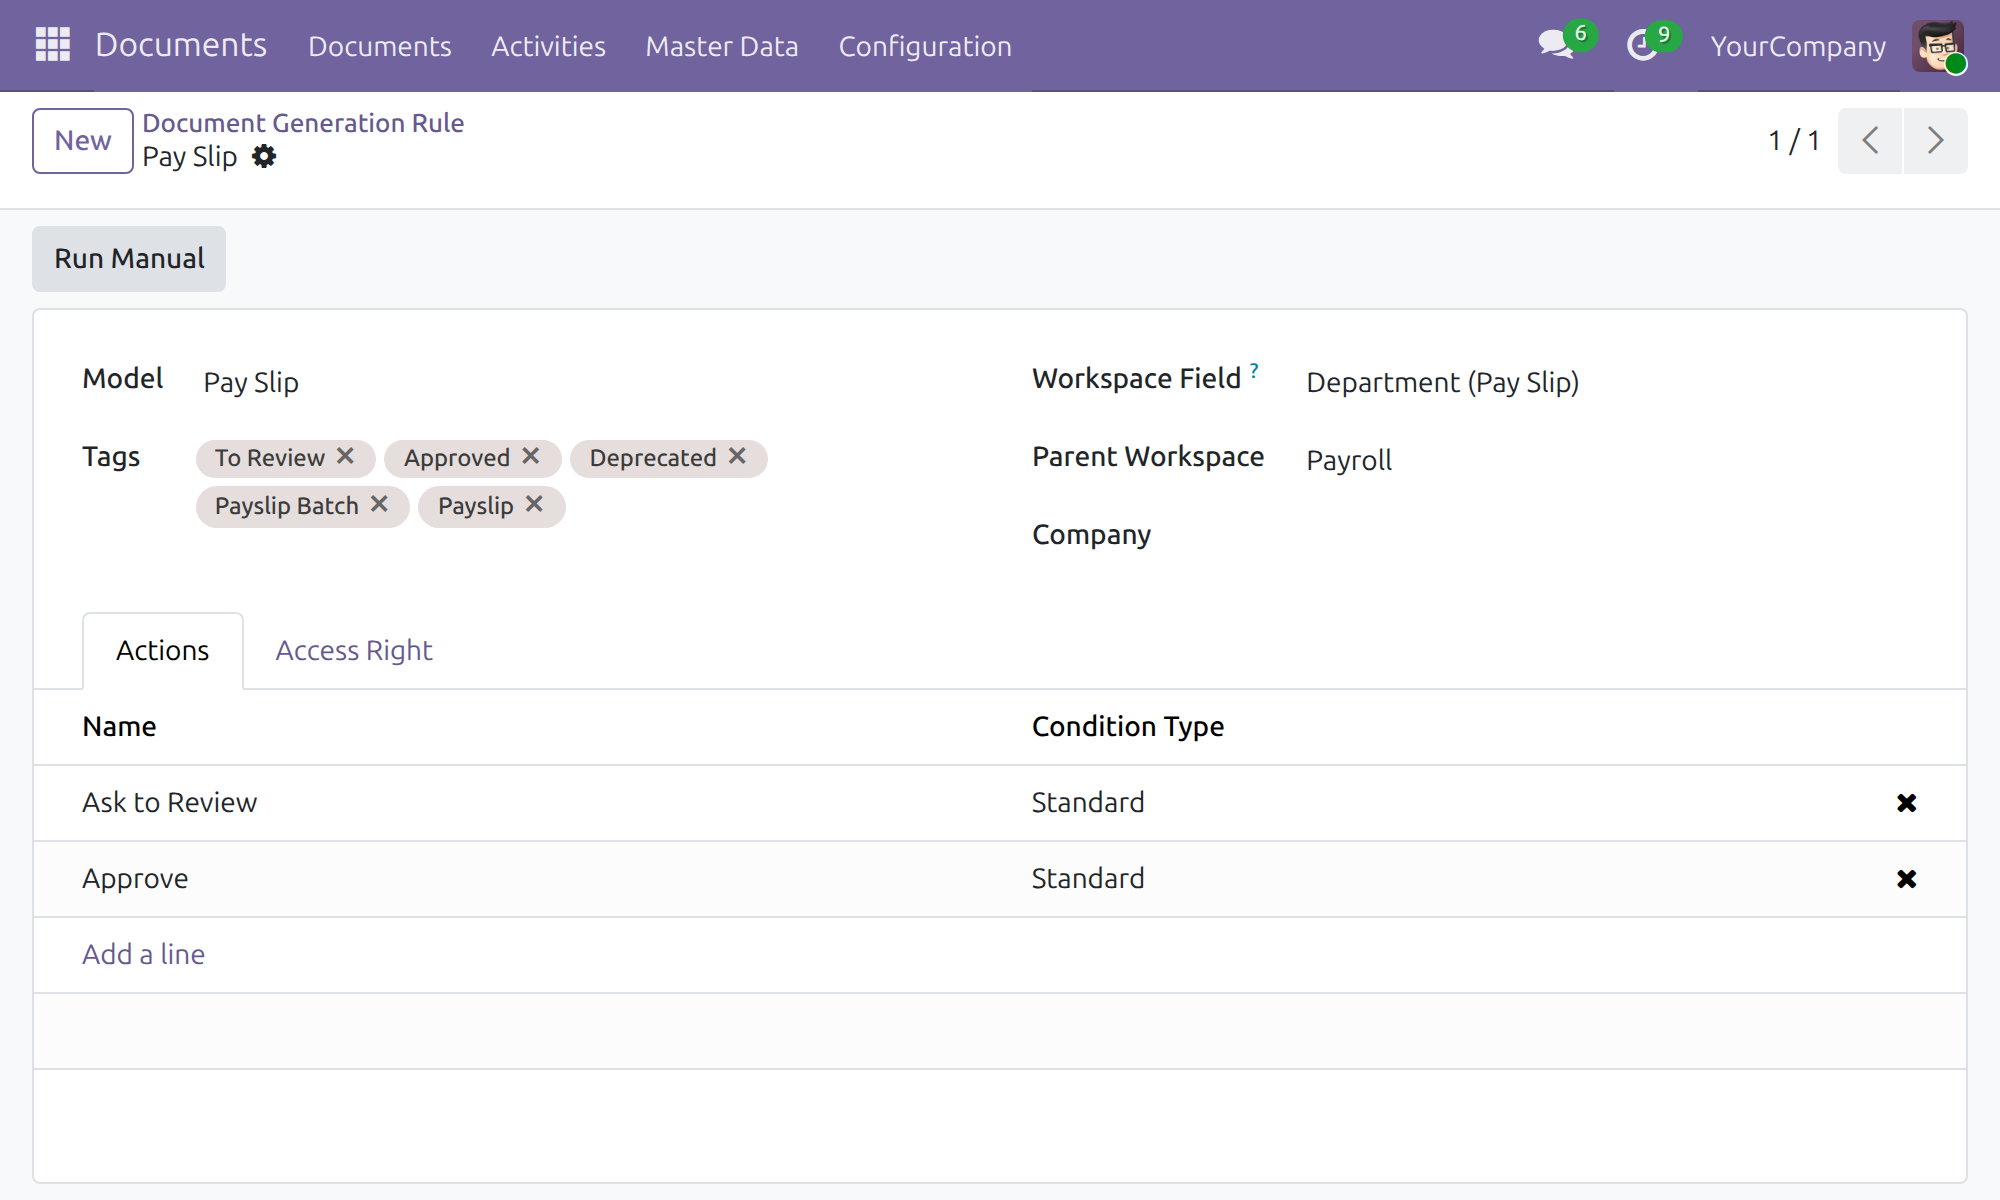The width and height of the screenshot is (2000, 1200).
Task: Select the Actions tab
Action: point(163,651)
